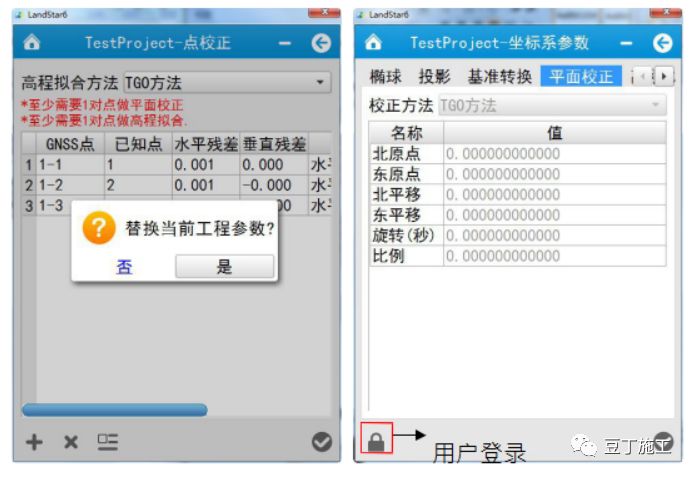Switch to the 投影 tab
Image resolution: width=694 pixels, height=477 pixels.
click(434, 77)
